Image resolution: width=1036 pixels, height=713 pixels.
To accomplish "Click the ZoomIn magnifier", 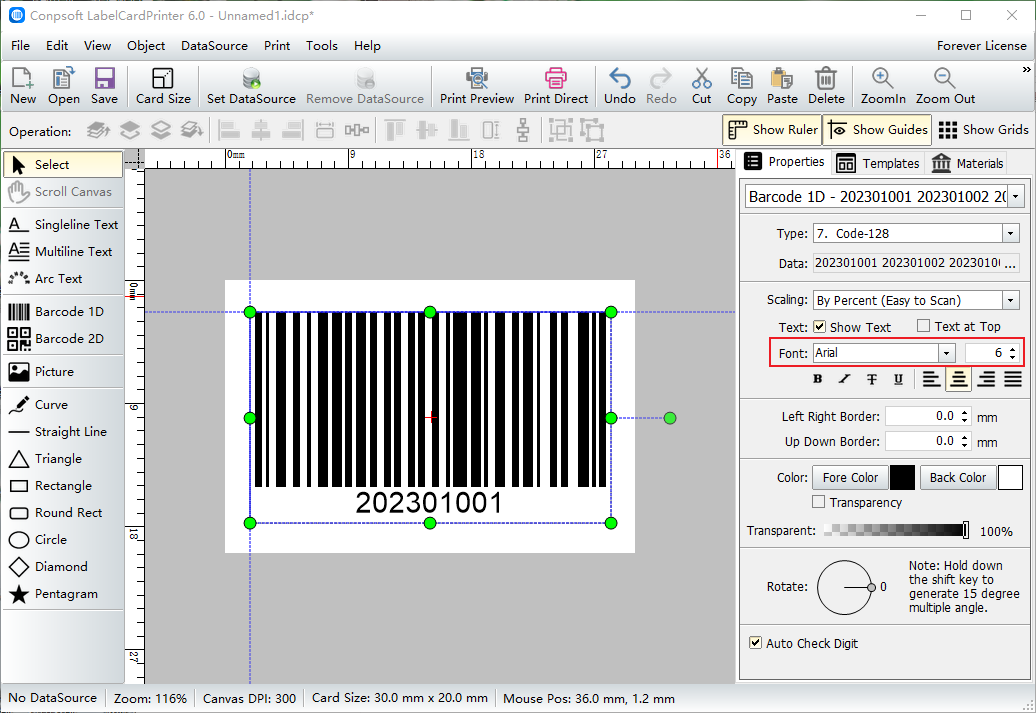I will point(883,86).
